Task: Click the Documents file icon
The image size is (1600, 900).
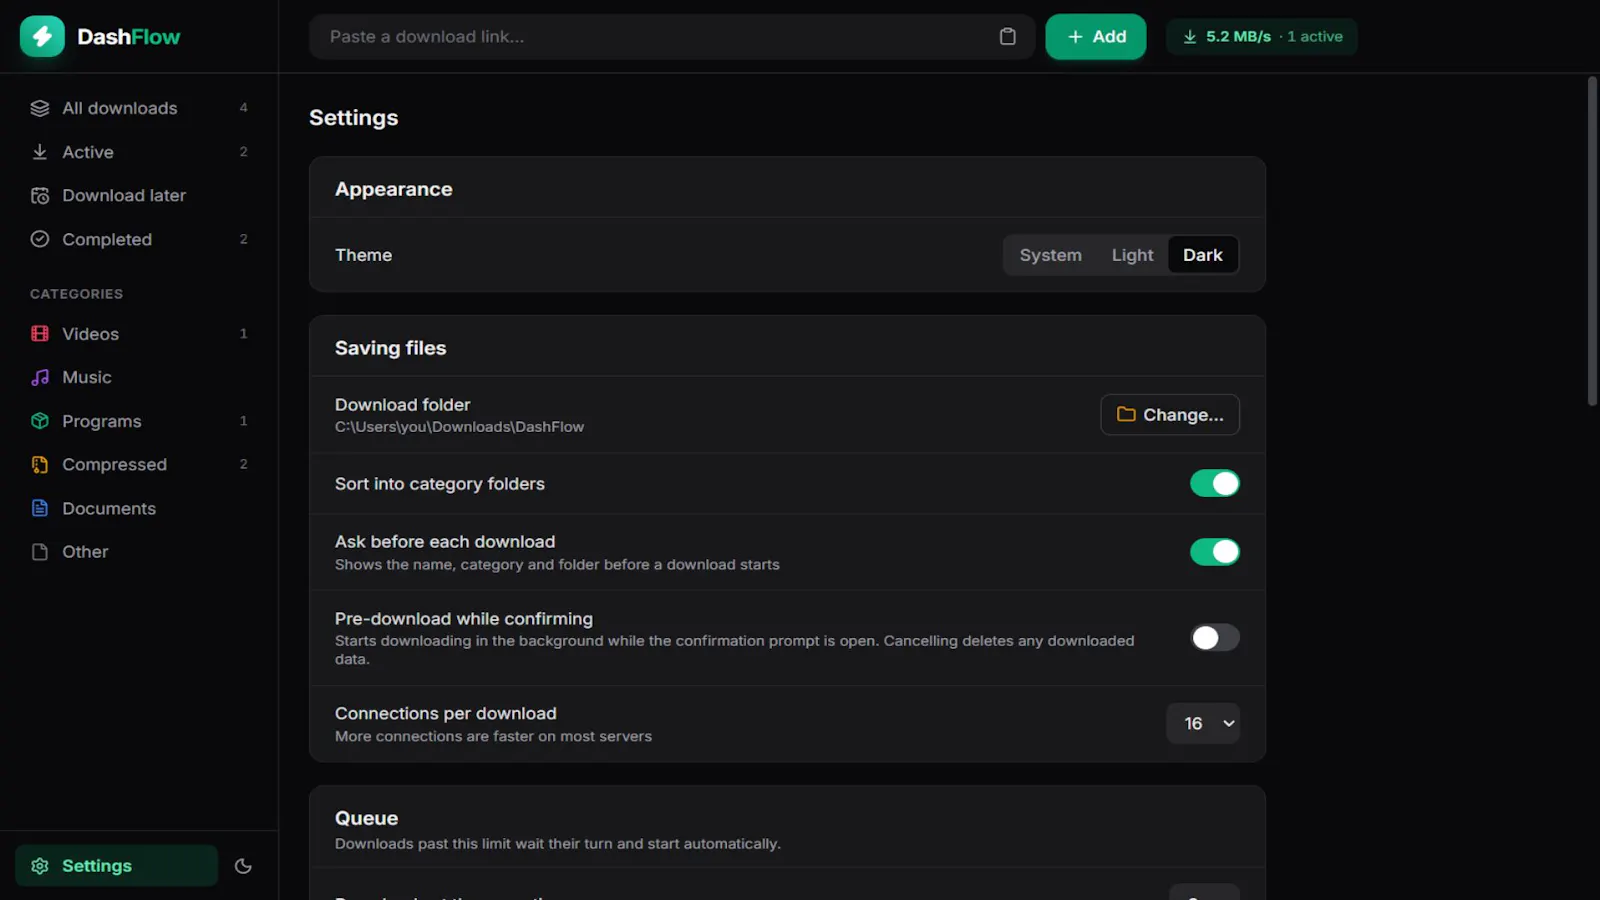Action: click(40, 508)
